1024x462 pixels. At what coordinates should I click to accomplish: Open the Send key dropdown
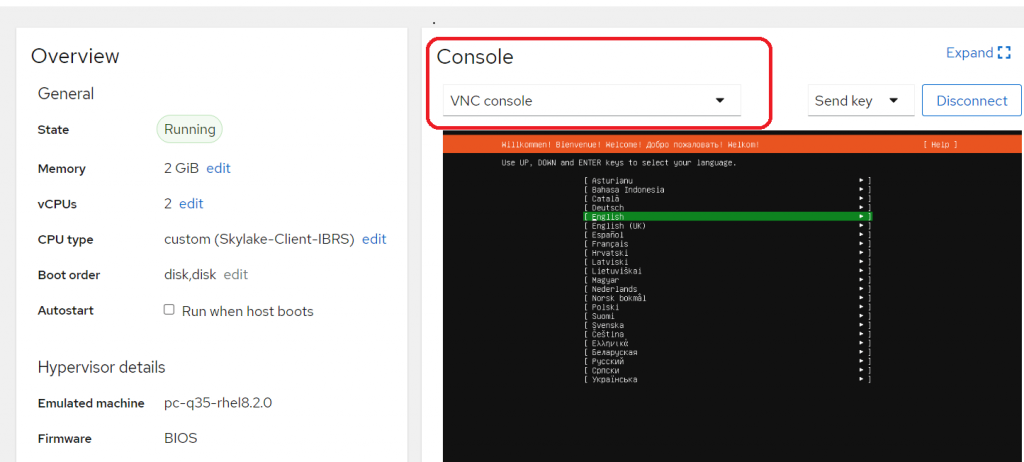point(860,101)
